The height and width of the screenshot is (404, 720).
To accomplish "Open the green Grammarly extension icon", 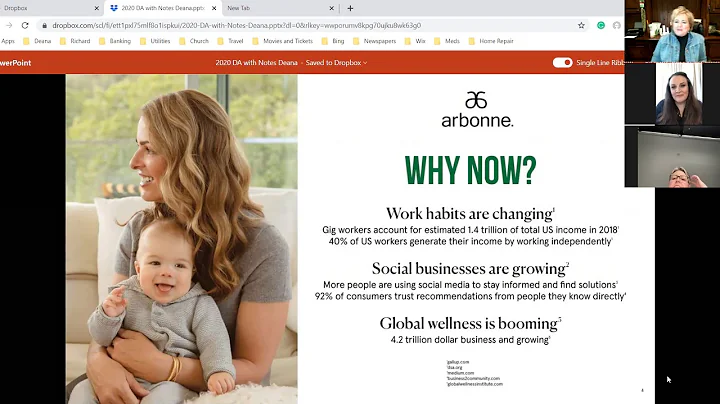I will pos(601,25).
